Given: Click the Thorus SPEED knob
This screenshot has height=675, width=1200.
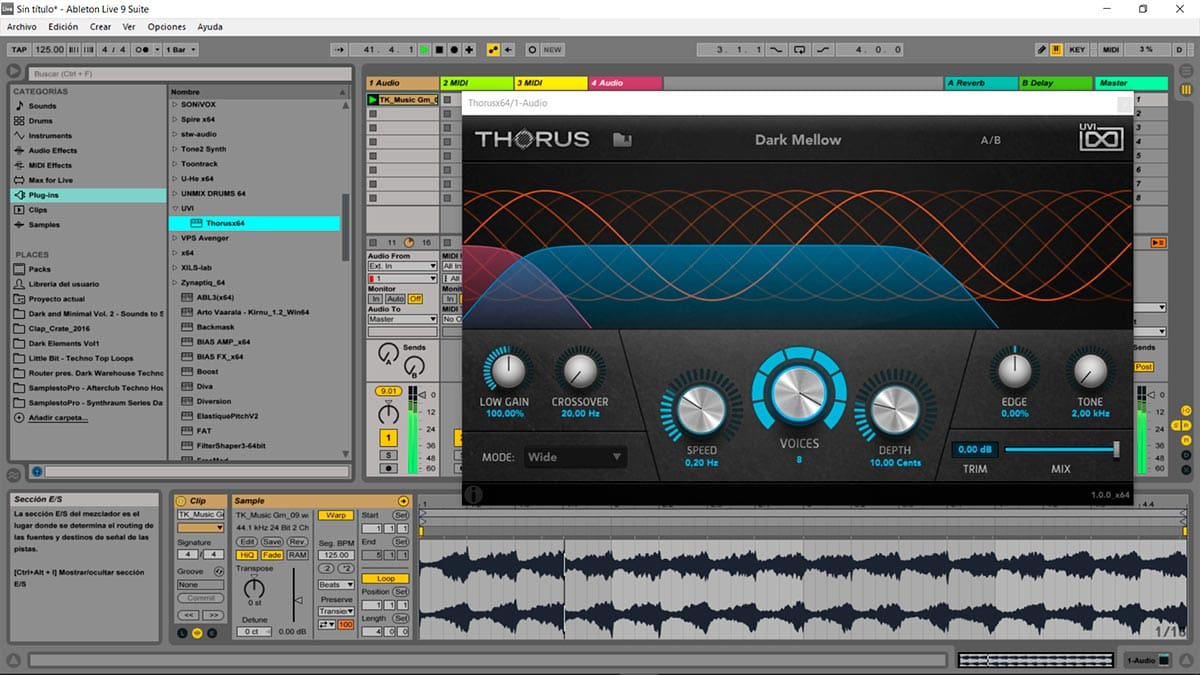Looking at the screenshot, I should pyautogui.click(x=701, y=411).
